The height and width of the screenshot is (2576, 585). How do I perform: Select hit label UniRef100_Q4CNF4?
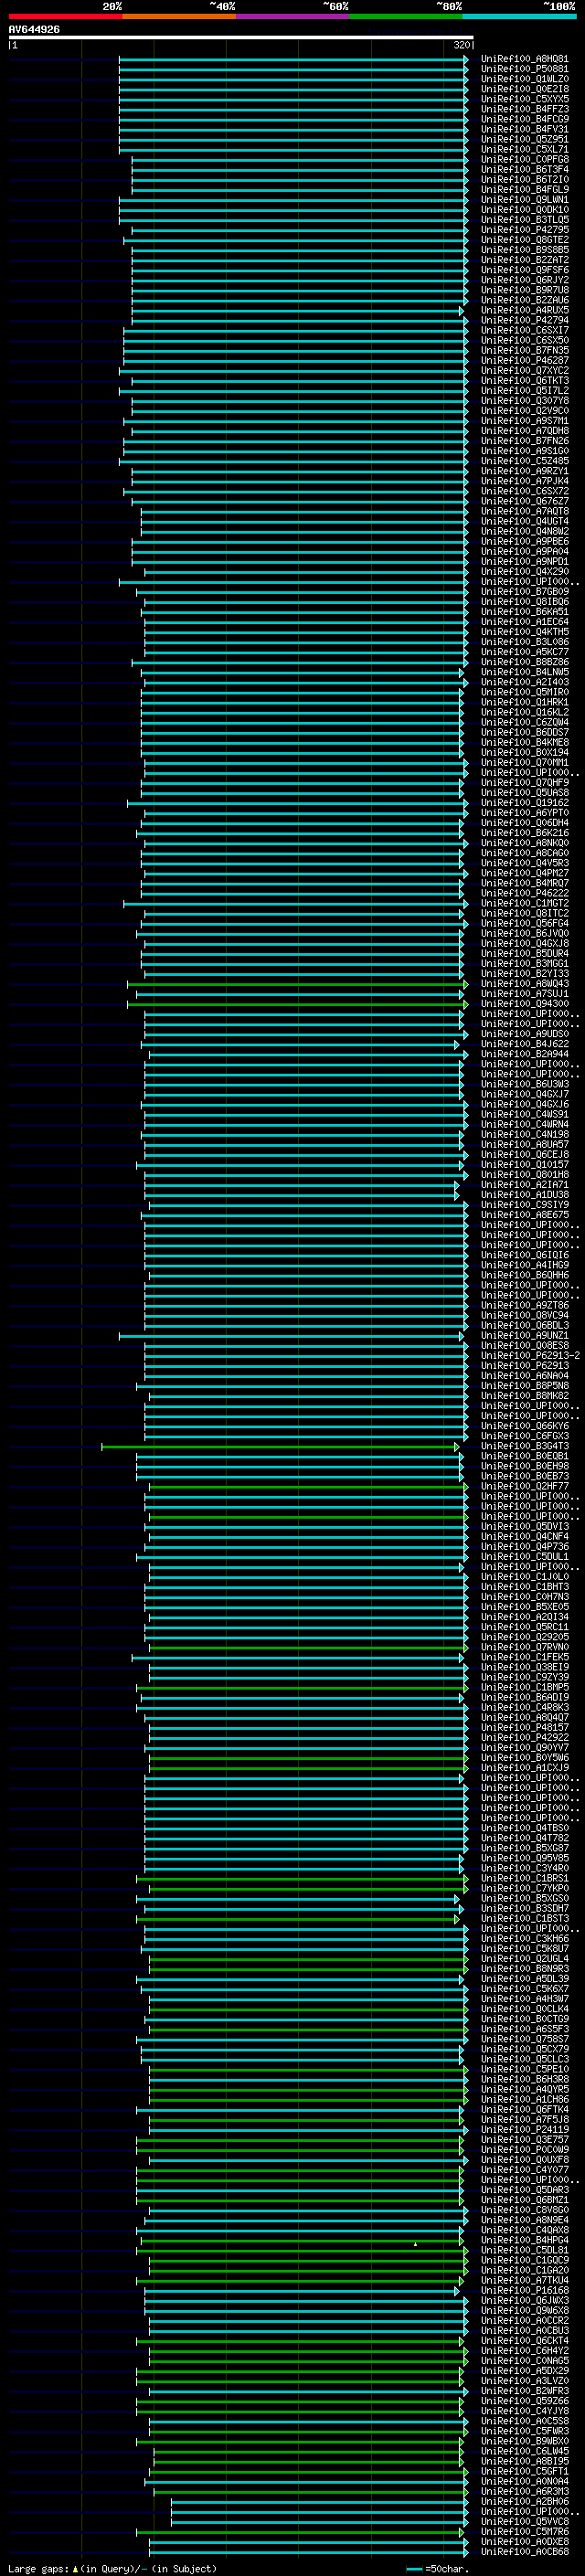pos(525,1536)
